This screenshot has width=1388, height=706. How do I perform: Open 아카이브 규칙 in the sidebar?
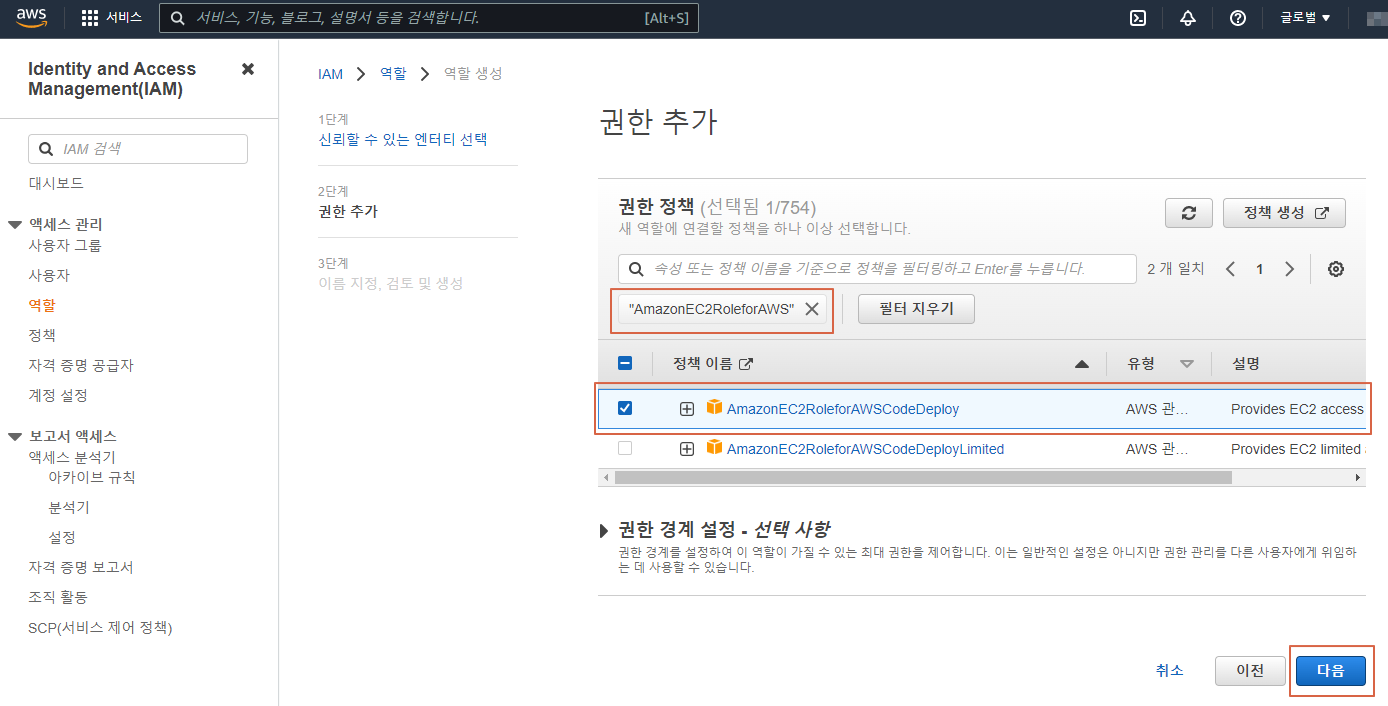coord(92,477)
